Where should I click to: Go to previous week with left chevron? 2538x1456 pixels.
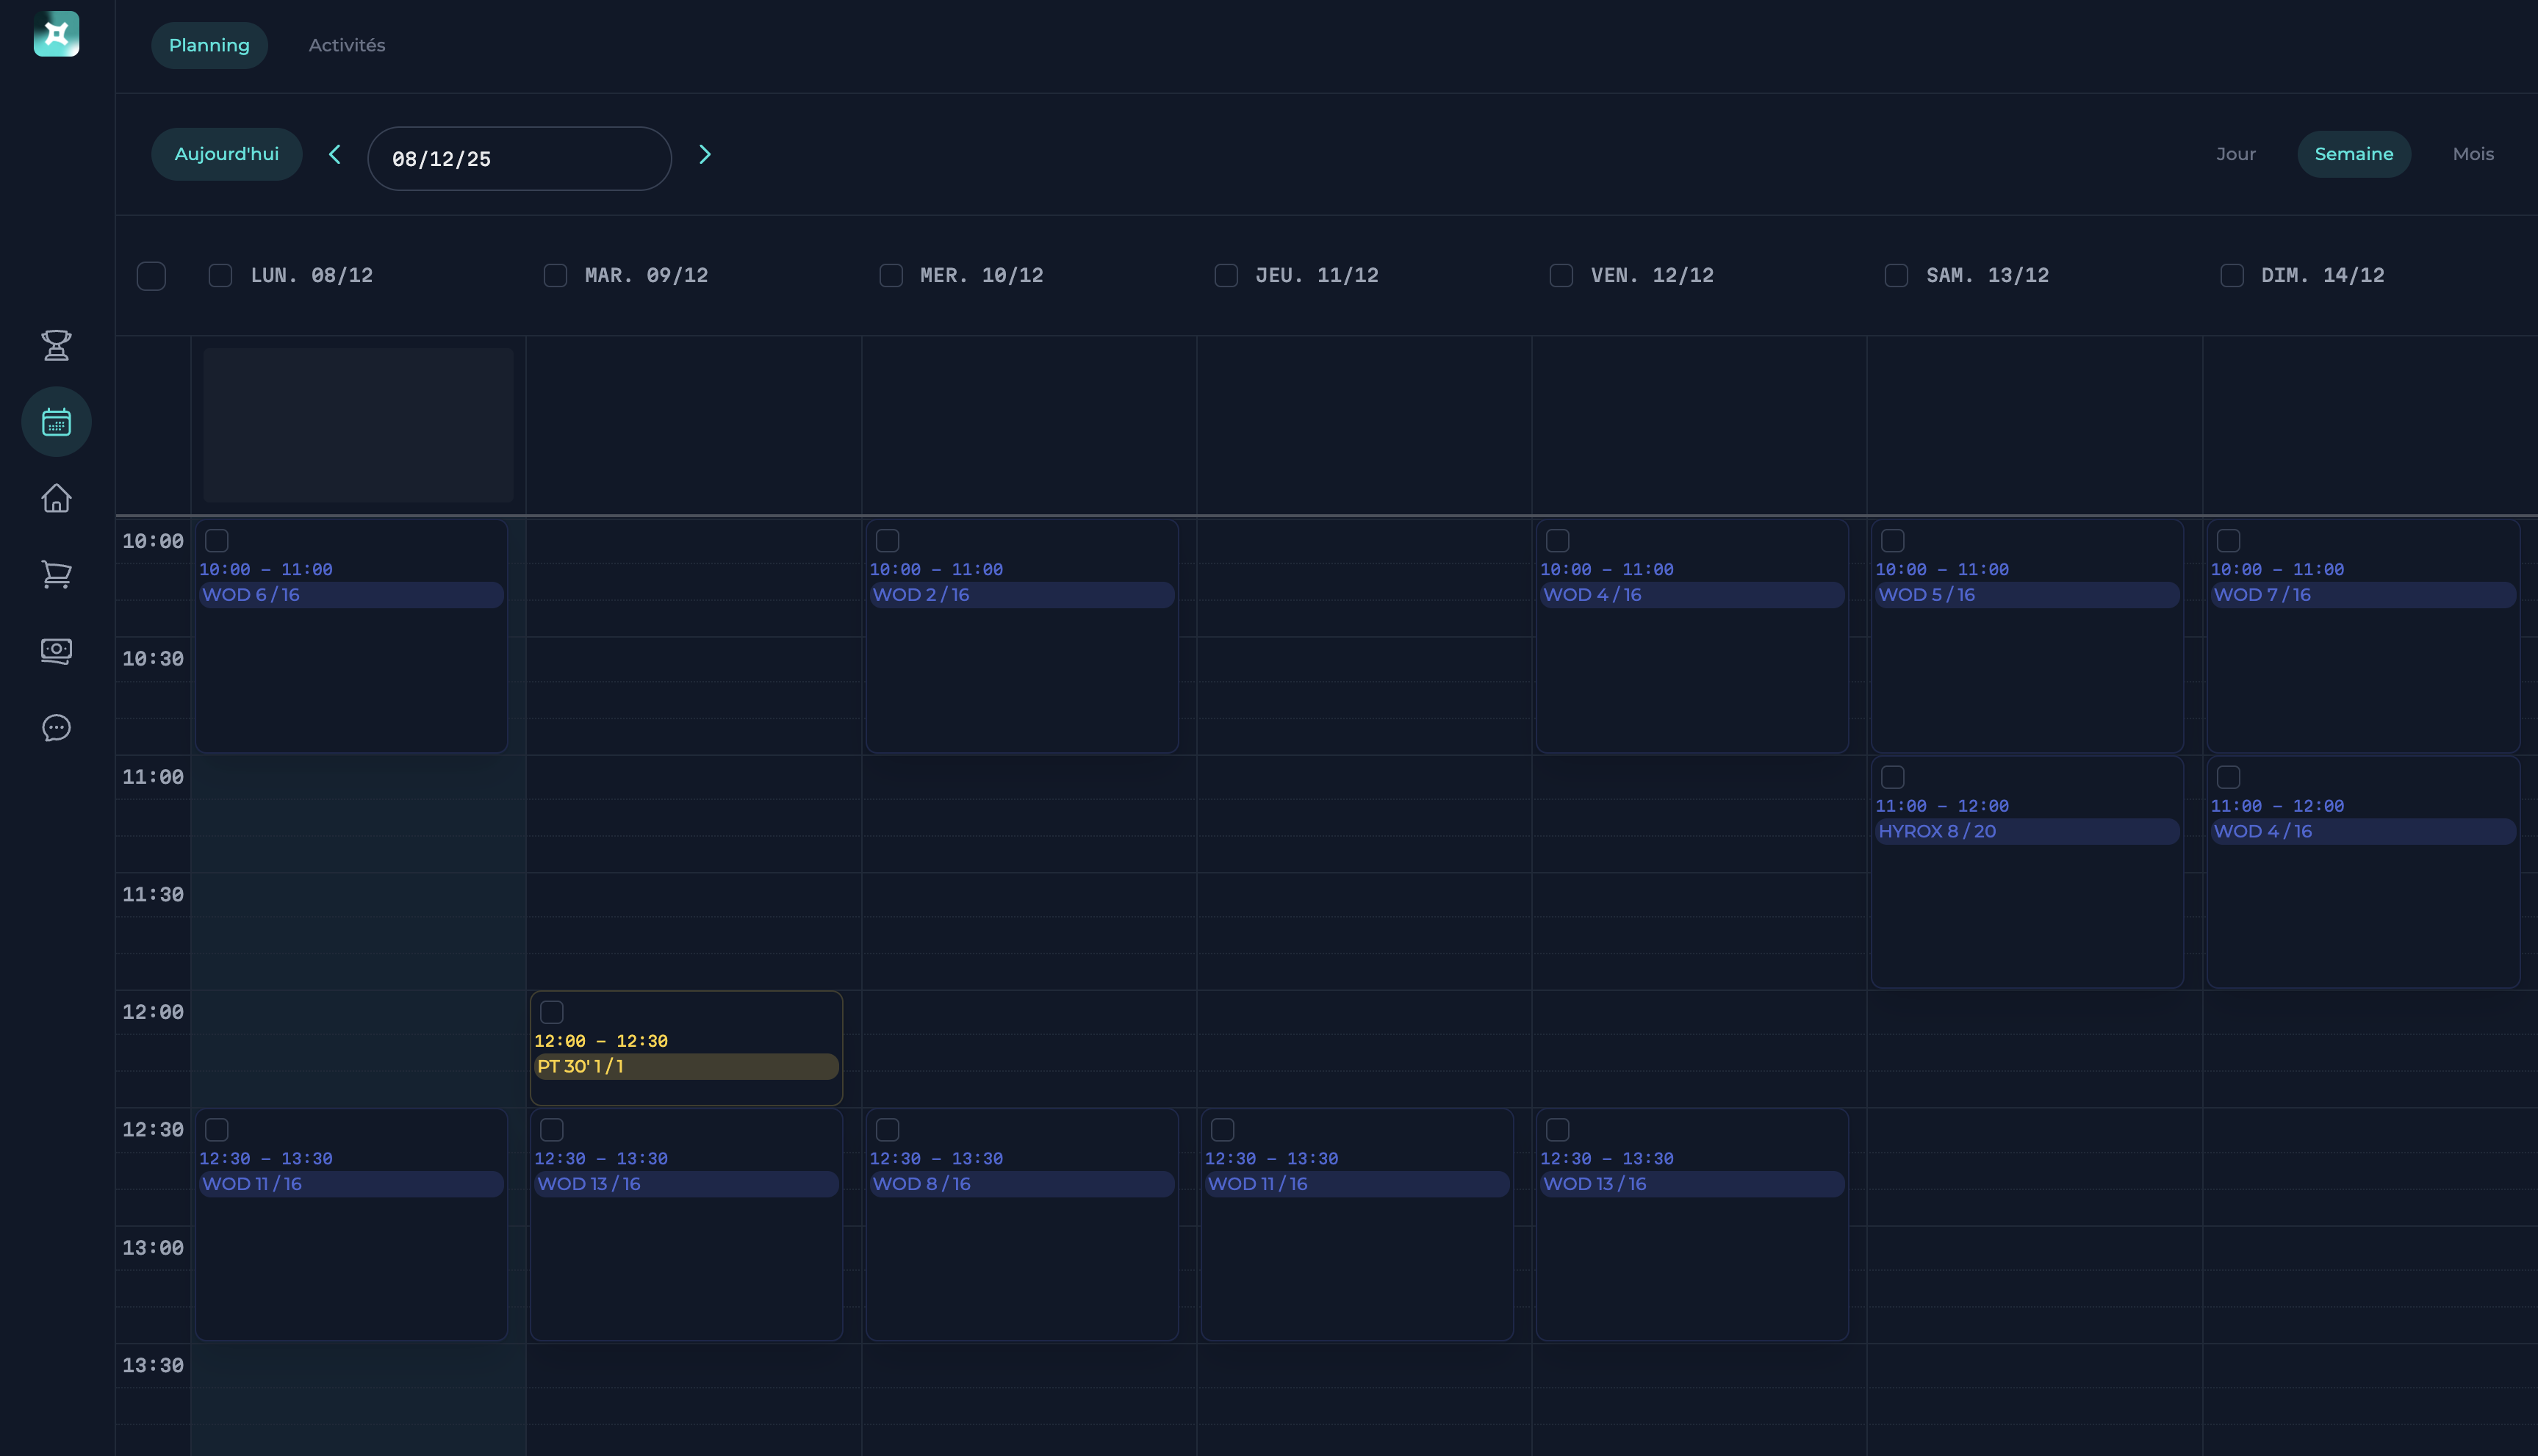[x=335, y=155]
